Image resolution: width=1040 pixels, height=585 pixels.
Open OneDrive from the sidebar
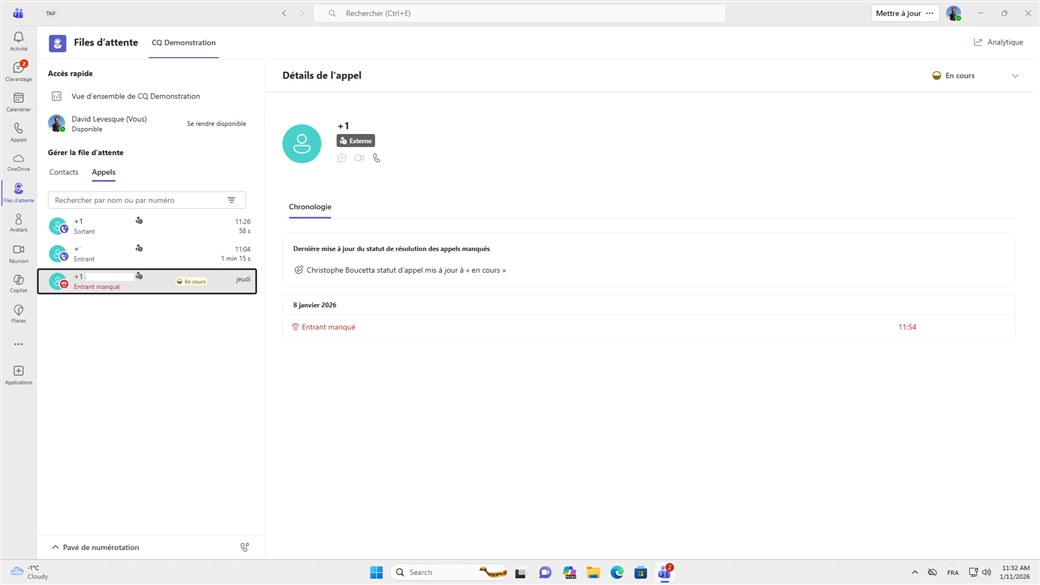pos(18,161)
